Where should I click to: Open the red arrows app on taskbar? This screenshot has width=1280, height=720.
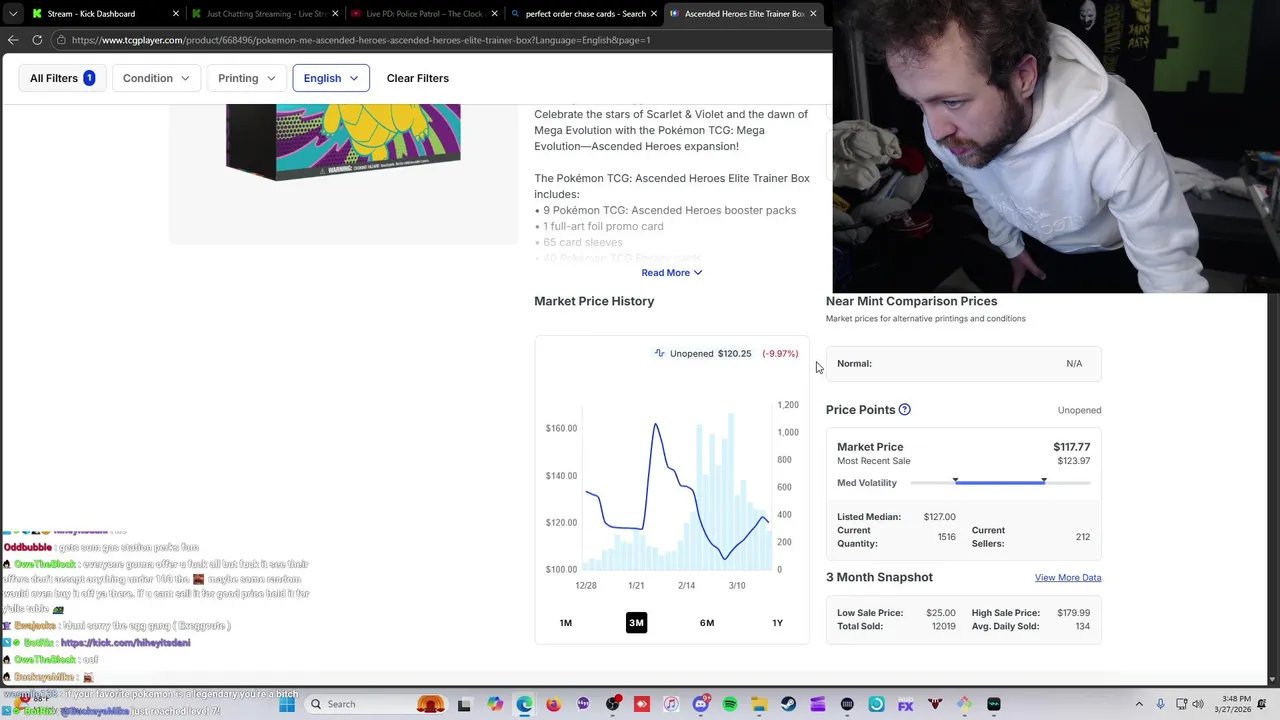click(642, 704)
